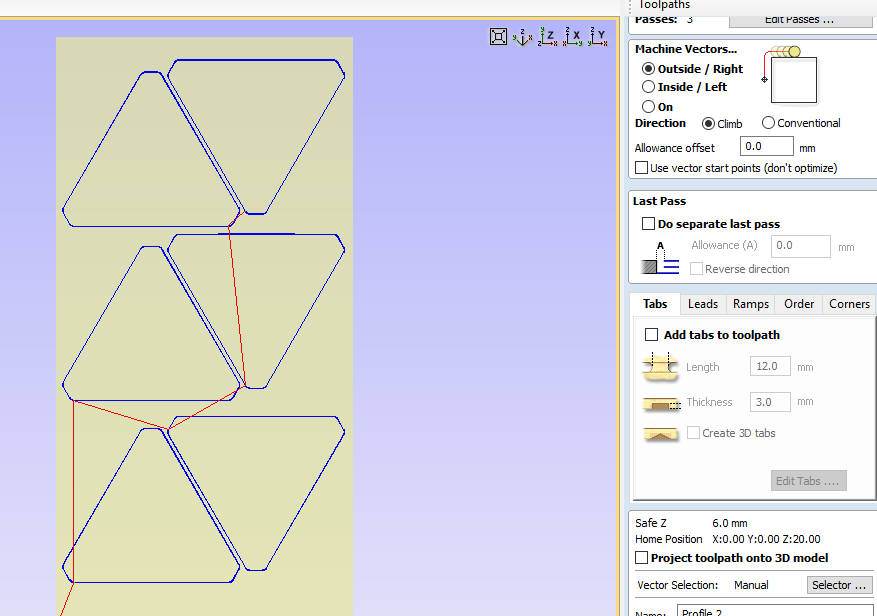Click the machine vectors preview diagram

click(790, 75)
